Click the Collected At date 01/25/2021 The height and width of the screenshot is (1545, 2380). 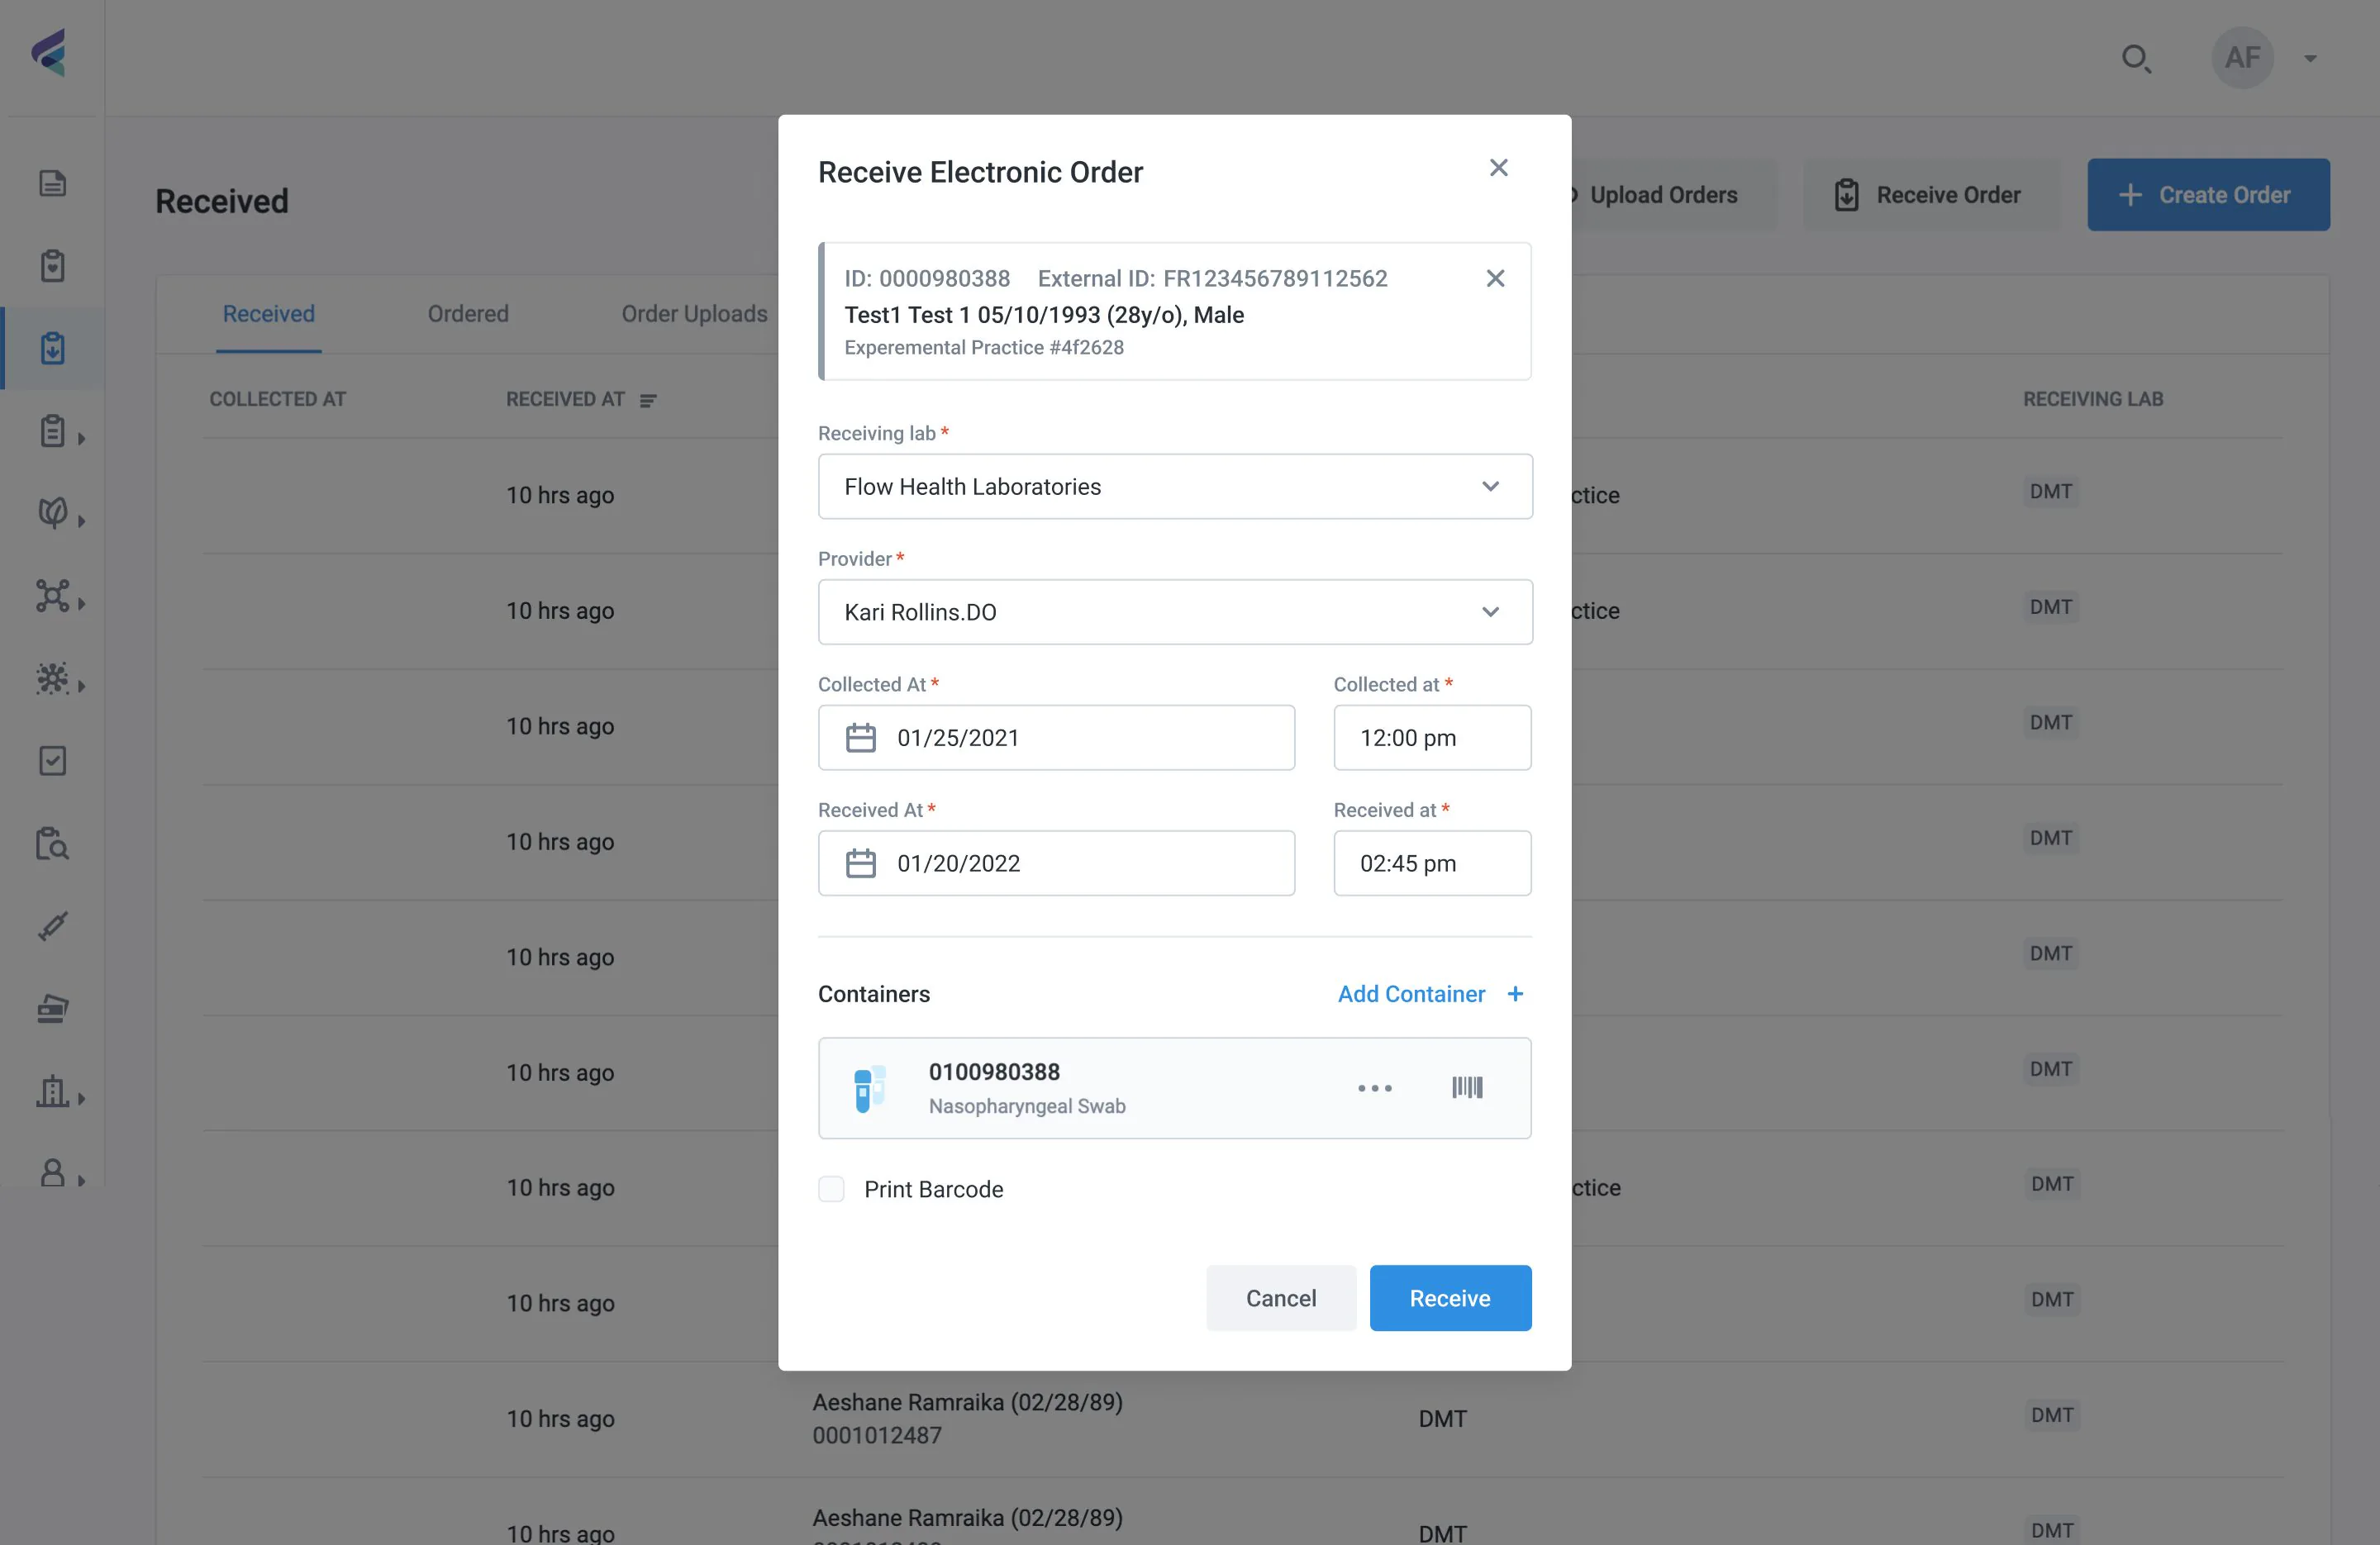[1056, 738]
